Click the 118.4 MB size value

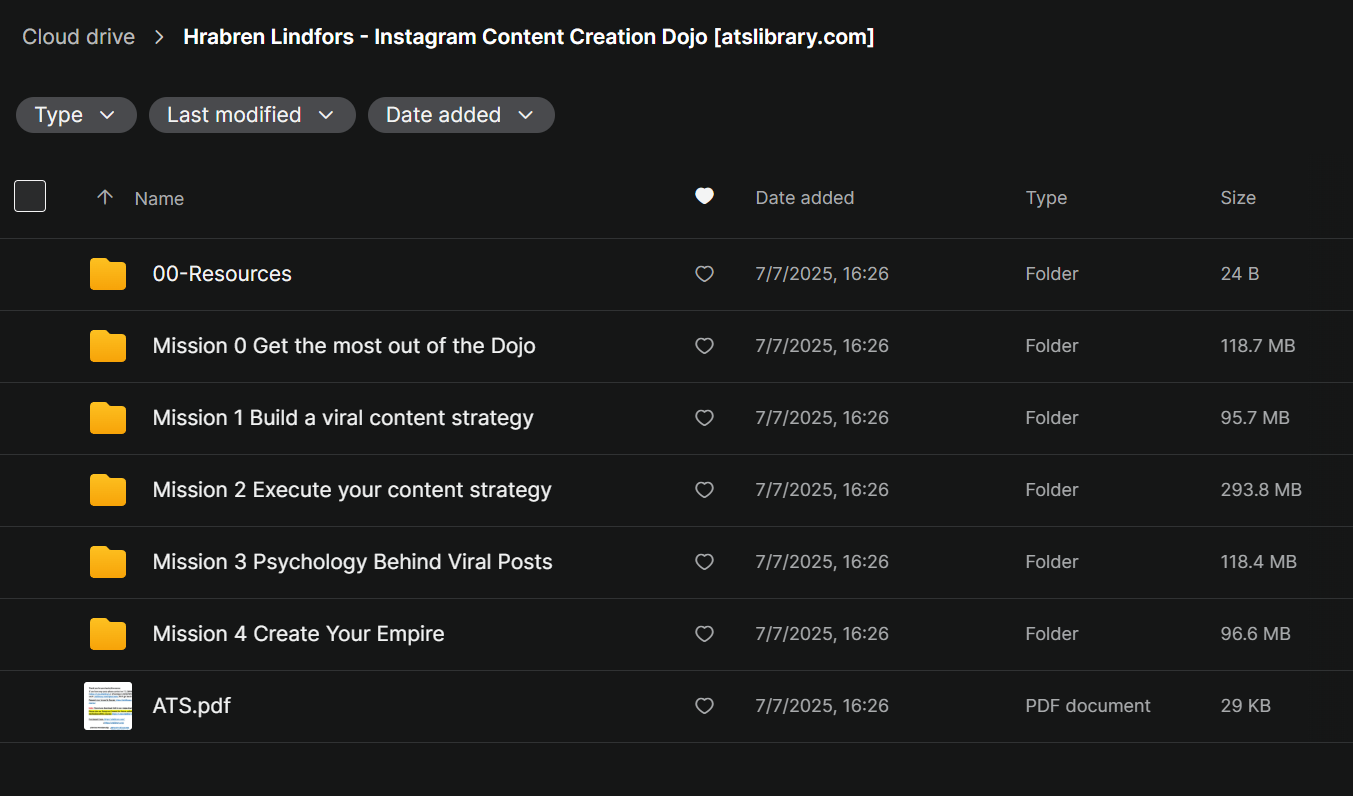pyautogui.click(x=1259, y=562)
